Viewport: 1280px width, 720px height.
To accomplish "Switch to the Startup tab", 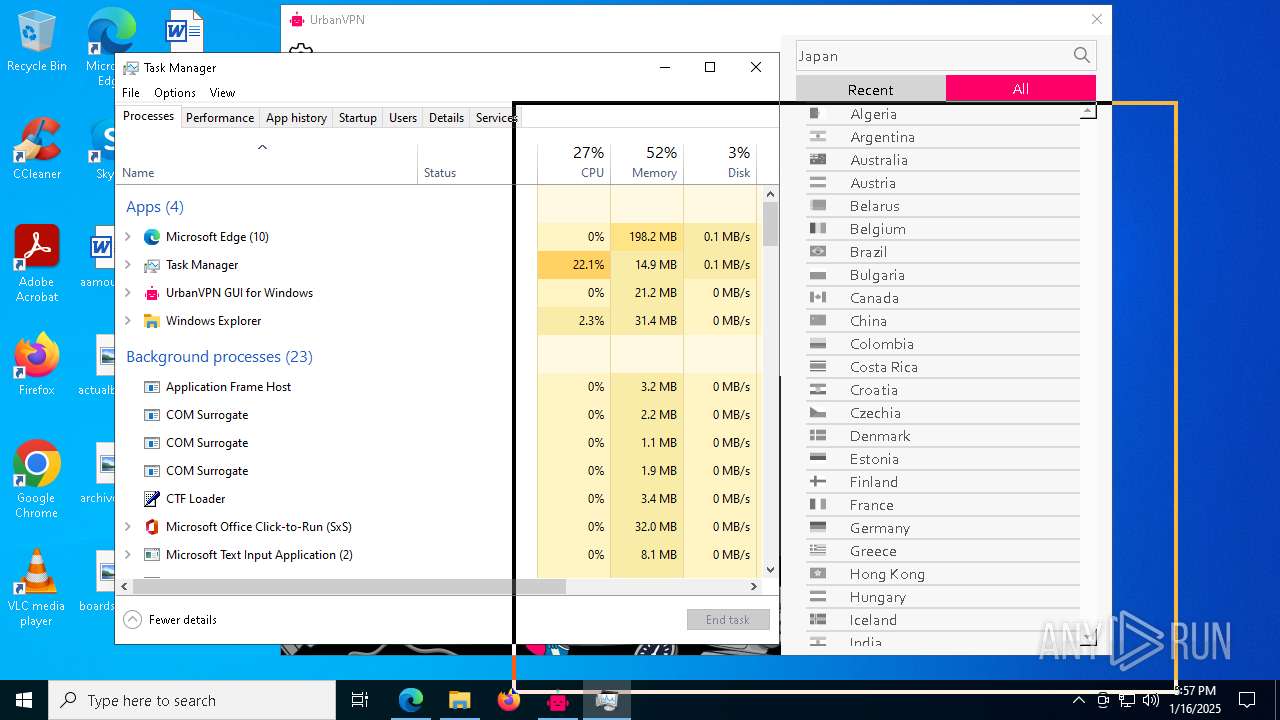I will point(357,118).
